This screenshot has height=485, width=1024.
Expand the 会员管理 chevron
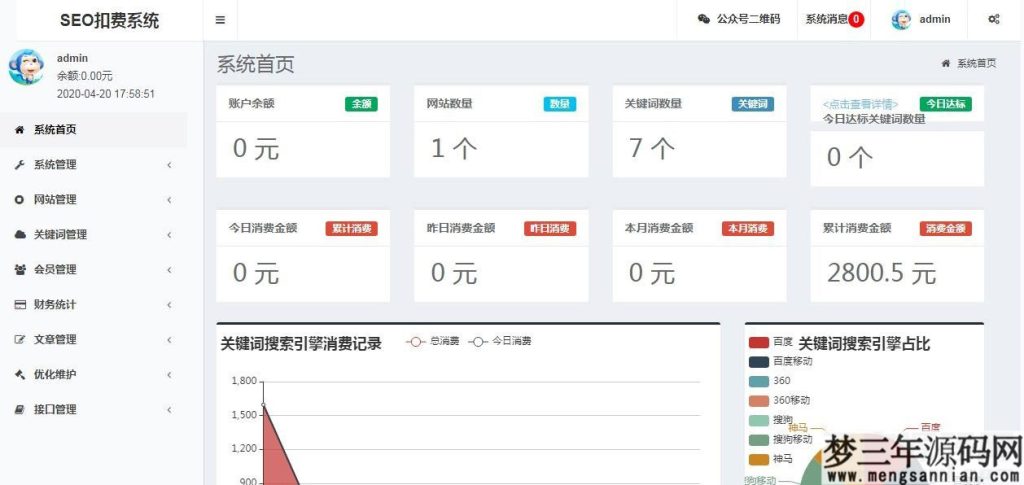pos(169,270)
